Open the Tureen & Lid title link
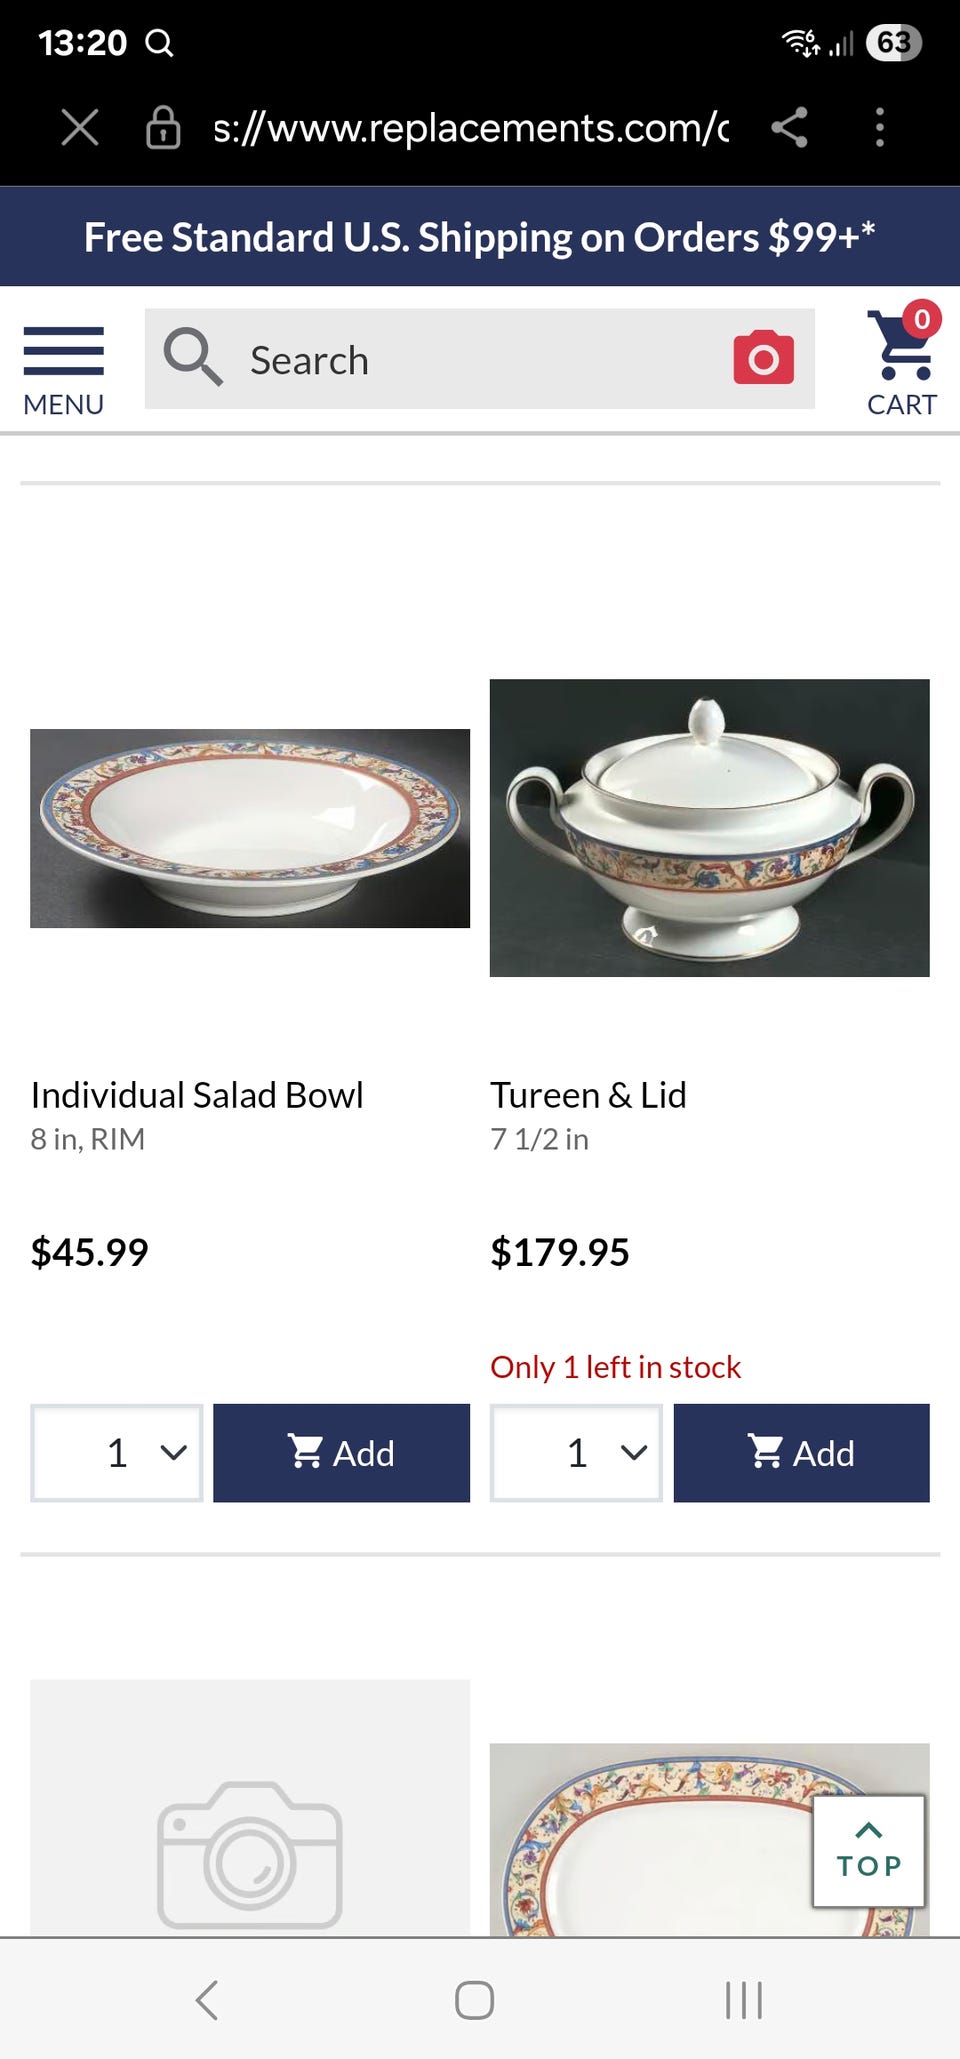 [588, 1095]
